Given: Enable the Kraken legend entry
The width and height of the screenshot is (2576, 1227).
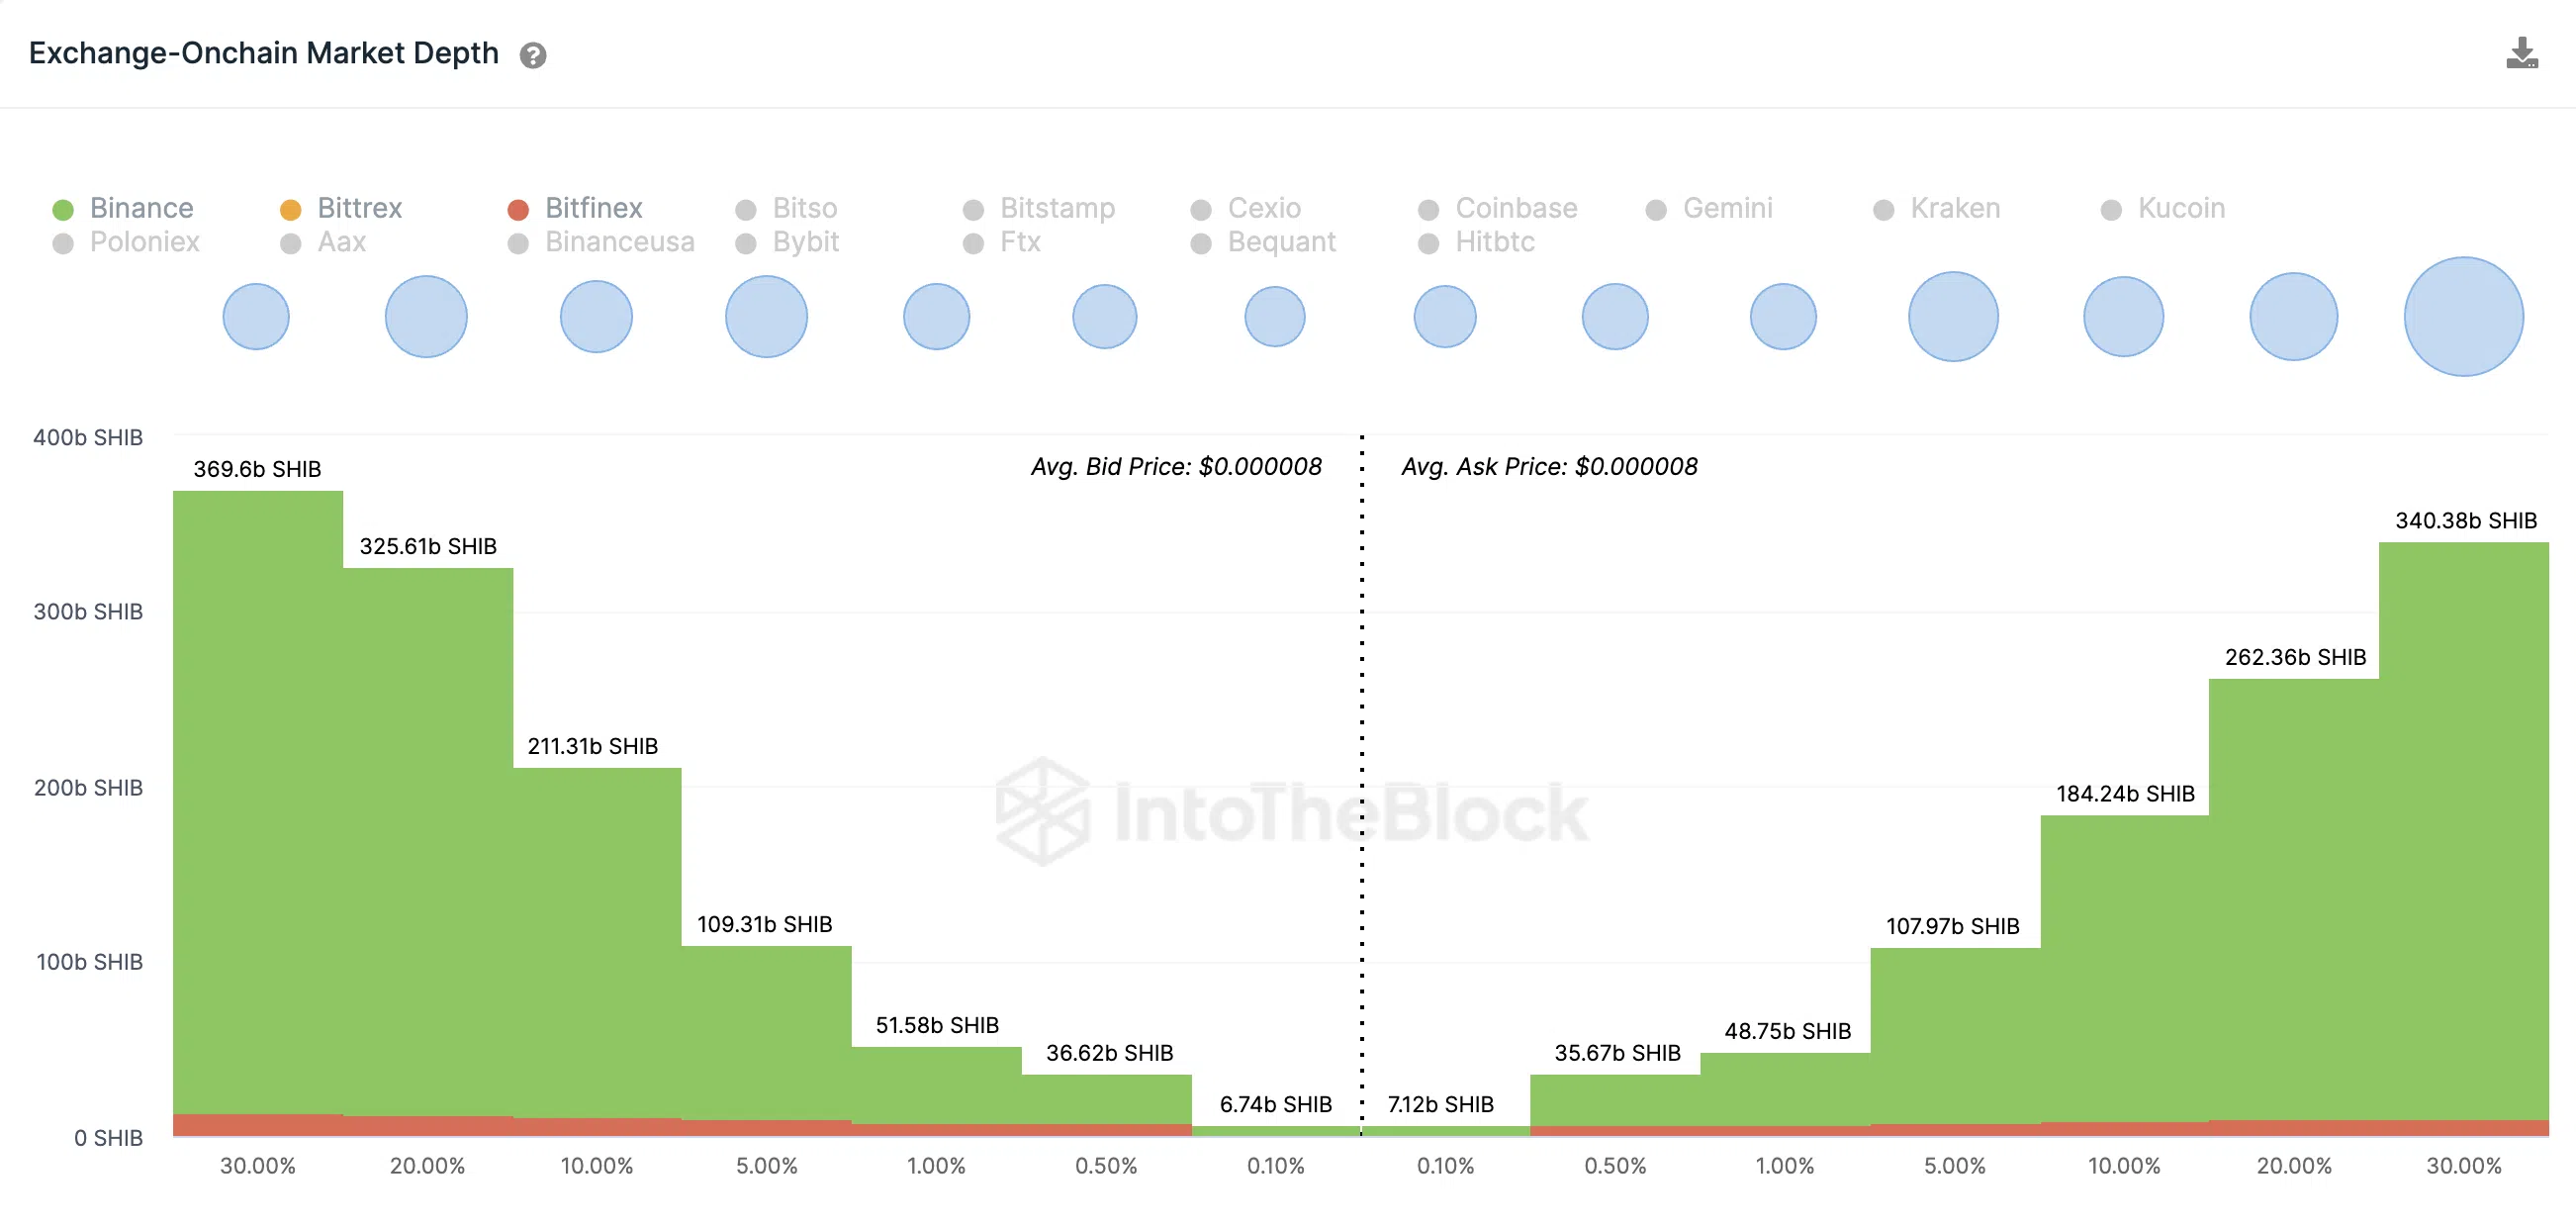Looking at the screenshot, I should 1937,208.
